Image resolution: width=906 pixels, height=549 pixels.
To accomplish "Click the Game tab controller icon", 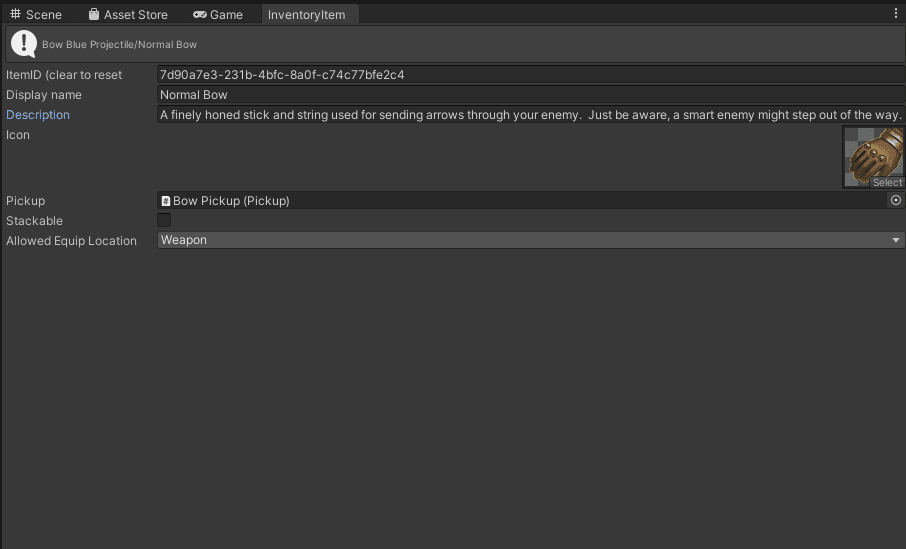I will point(200,15).
